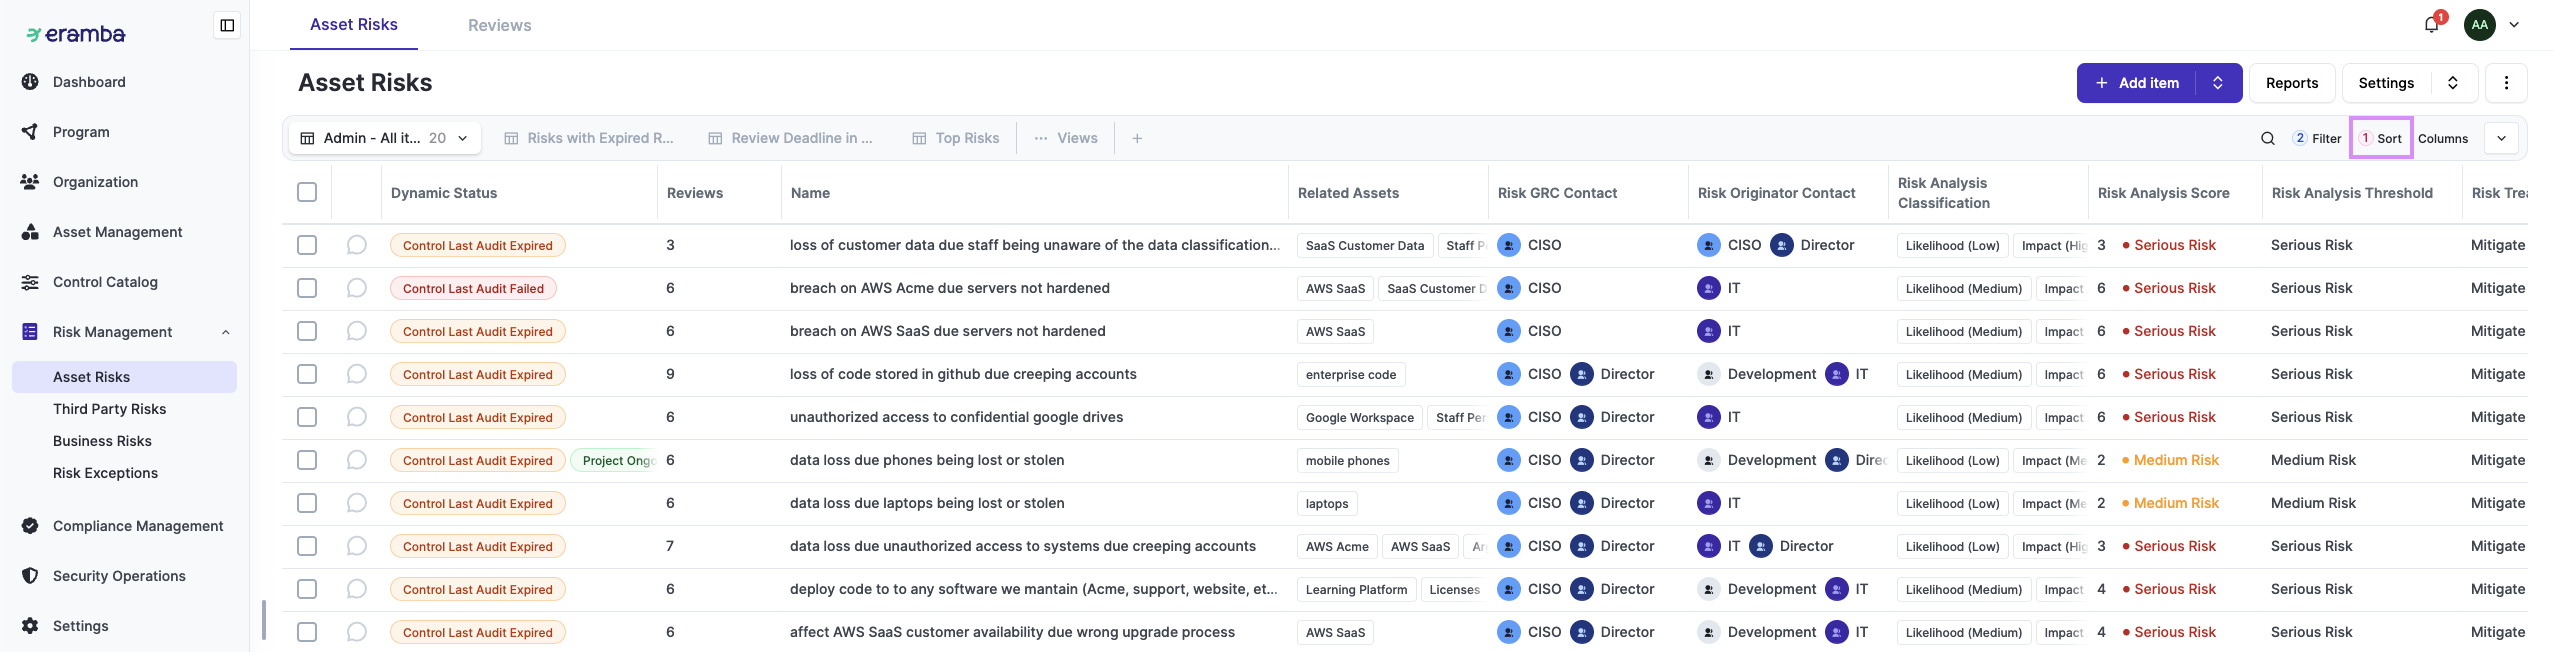Expand the Admin - All items view dropdown
2554x652 pixels.
[x=463, y=139]
